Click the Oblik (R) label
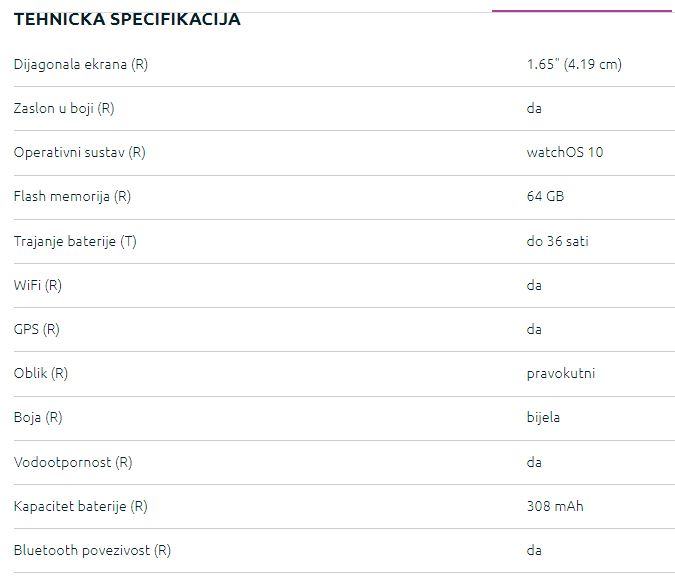675x586 pixels. click(41, 373)
